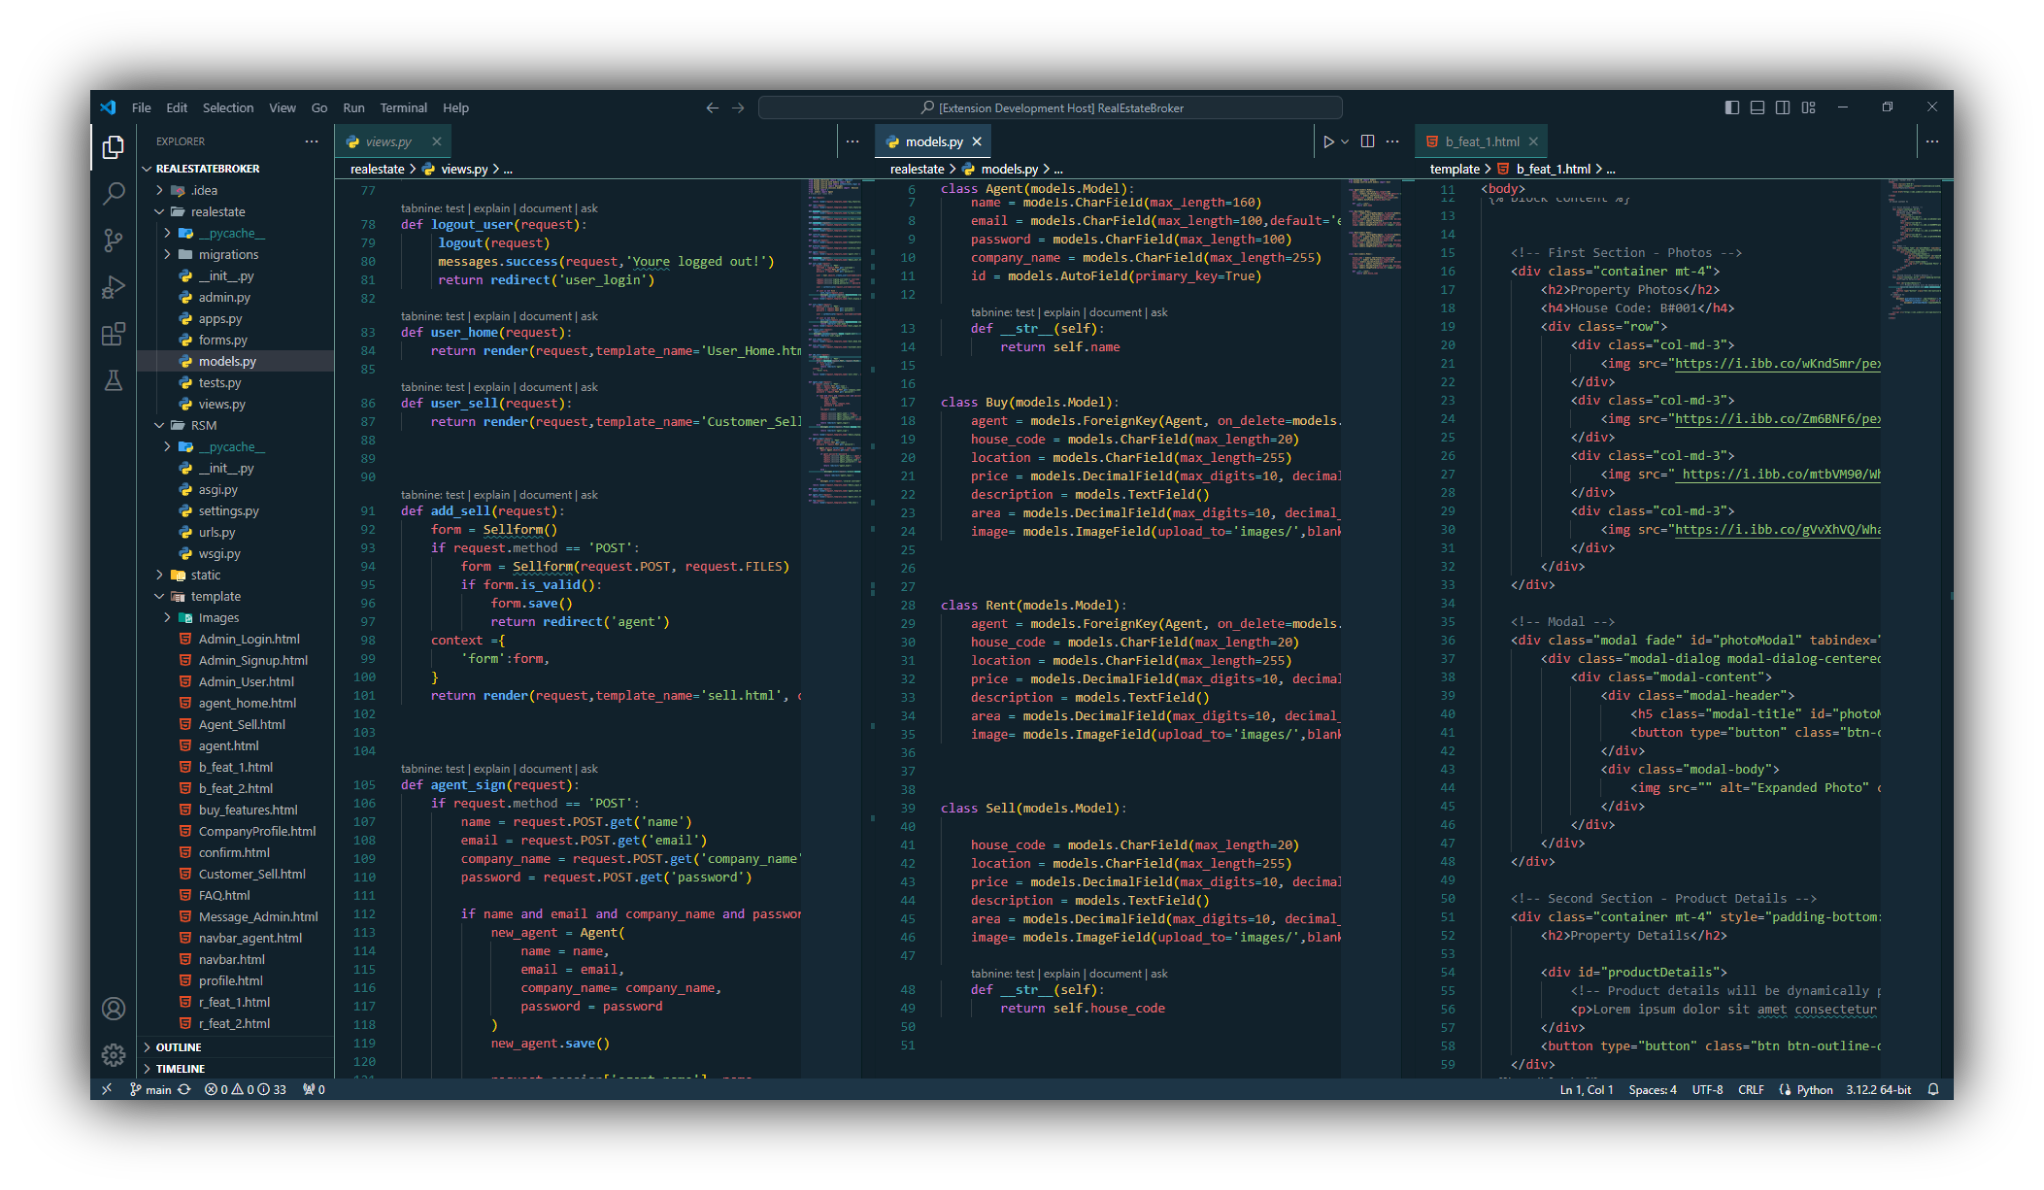
Task: Expand the migrations folder
Action: pyautogui.click(x=228, y=255)
